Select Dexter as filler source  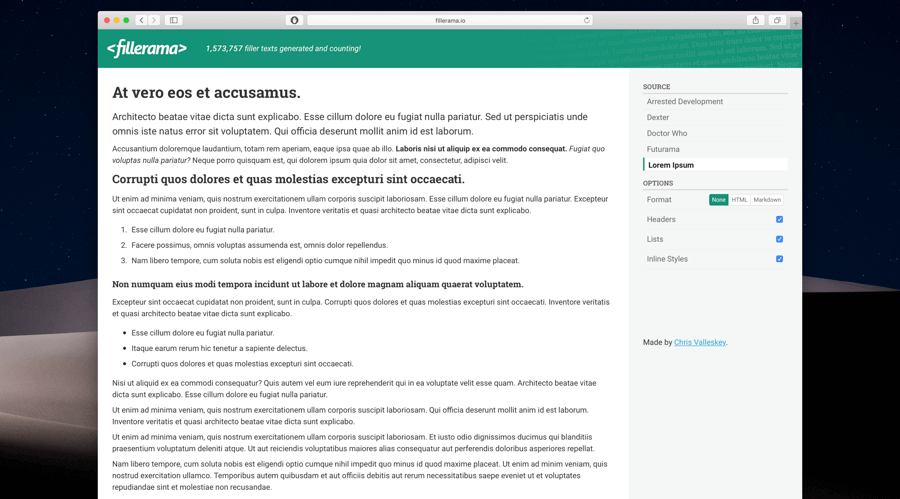715,117
